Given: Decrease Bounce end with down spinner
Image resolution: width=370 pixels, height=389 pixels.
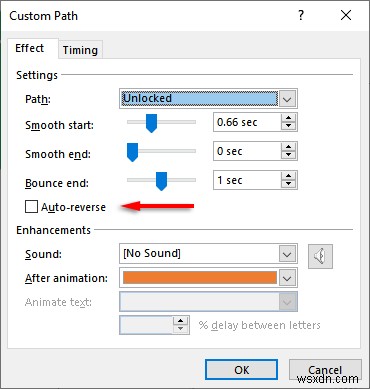Looking at the screenshot, I should (x=288, y=184).
